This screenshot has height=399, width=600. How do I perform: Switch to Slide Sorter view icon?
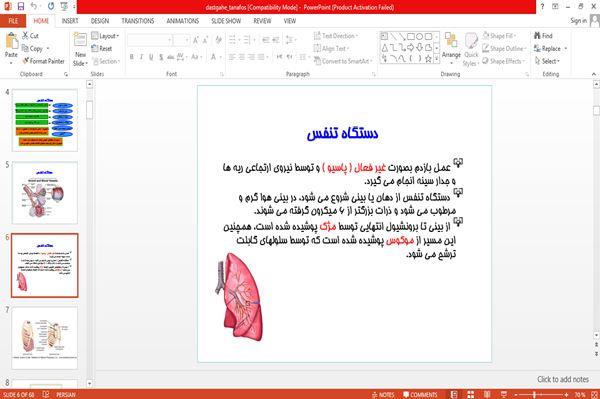point(471,394)
